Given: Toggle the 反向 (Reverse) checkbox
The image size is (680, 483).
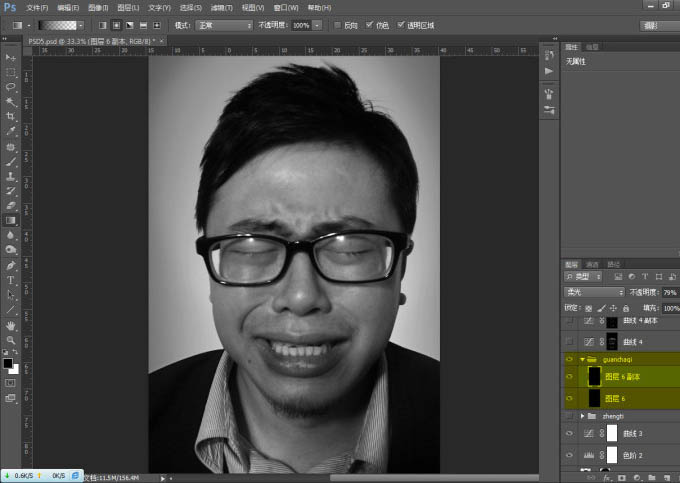Looking at the screenshot, I should coord(336,24).
